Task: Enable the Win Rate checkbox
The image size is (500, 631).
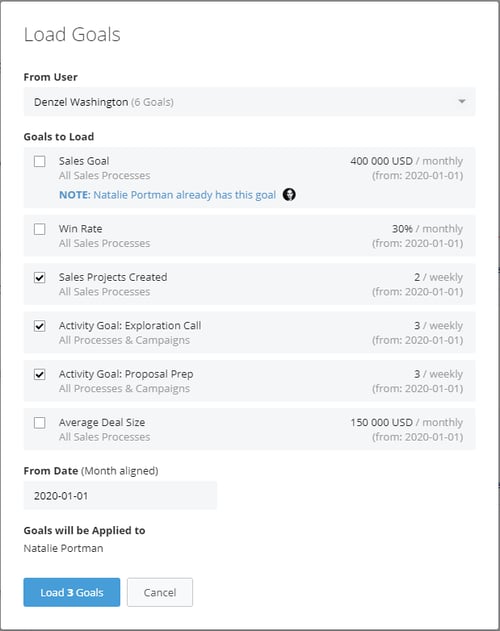Action: 39,229
